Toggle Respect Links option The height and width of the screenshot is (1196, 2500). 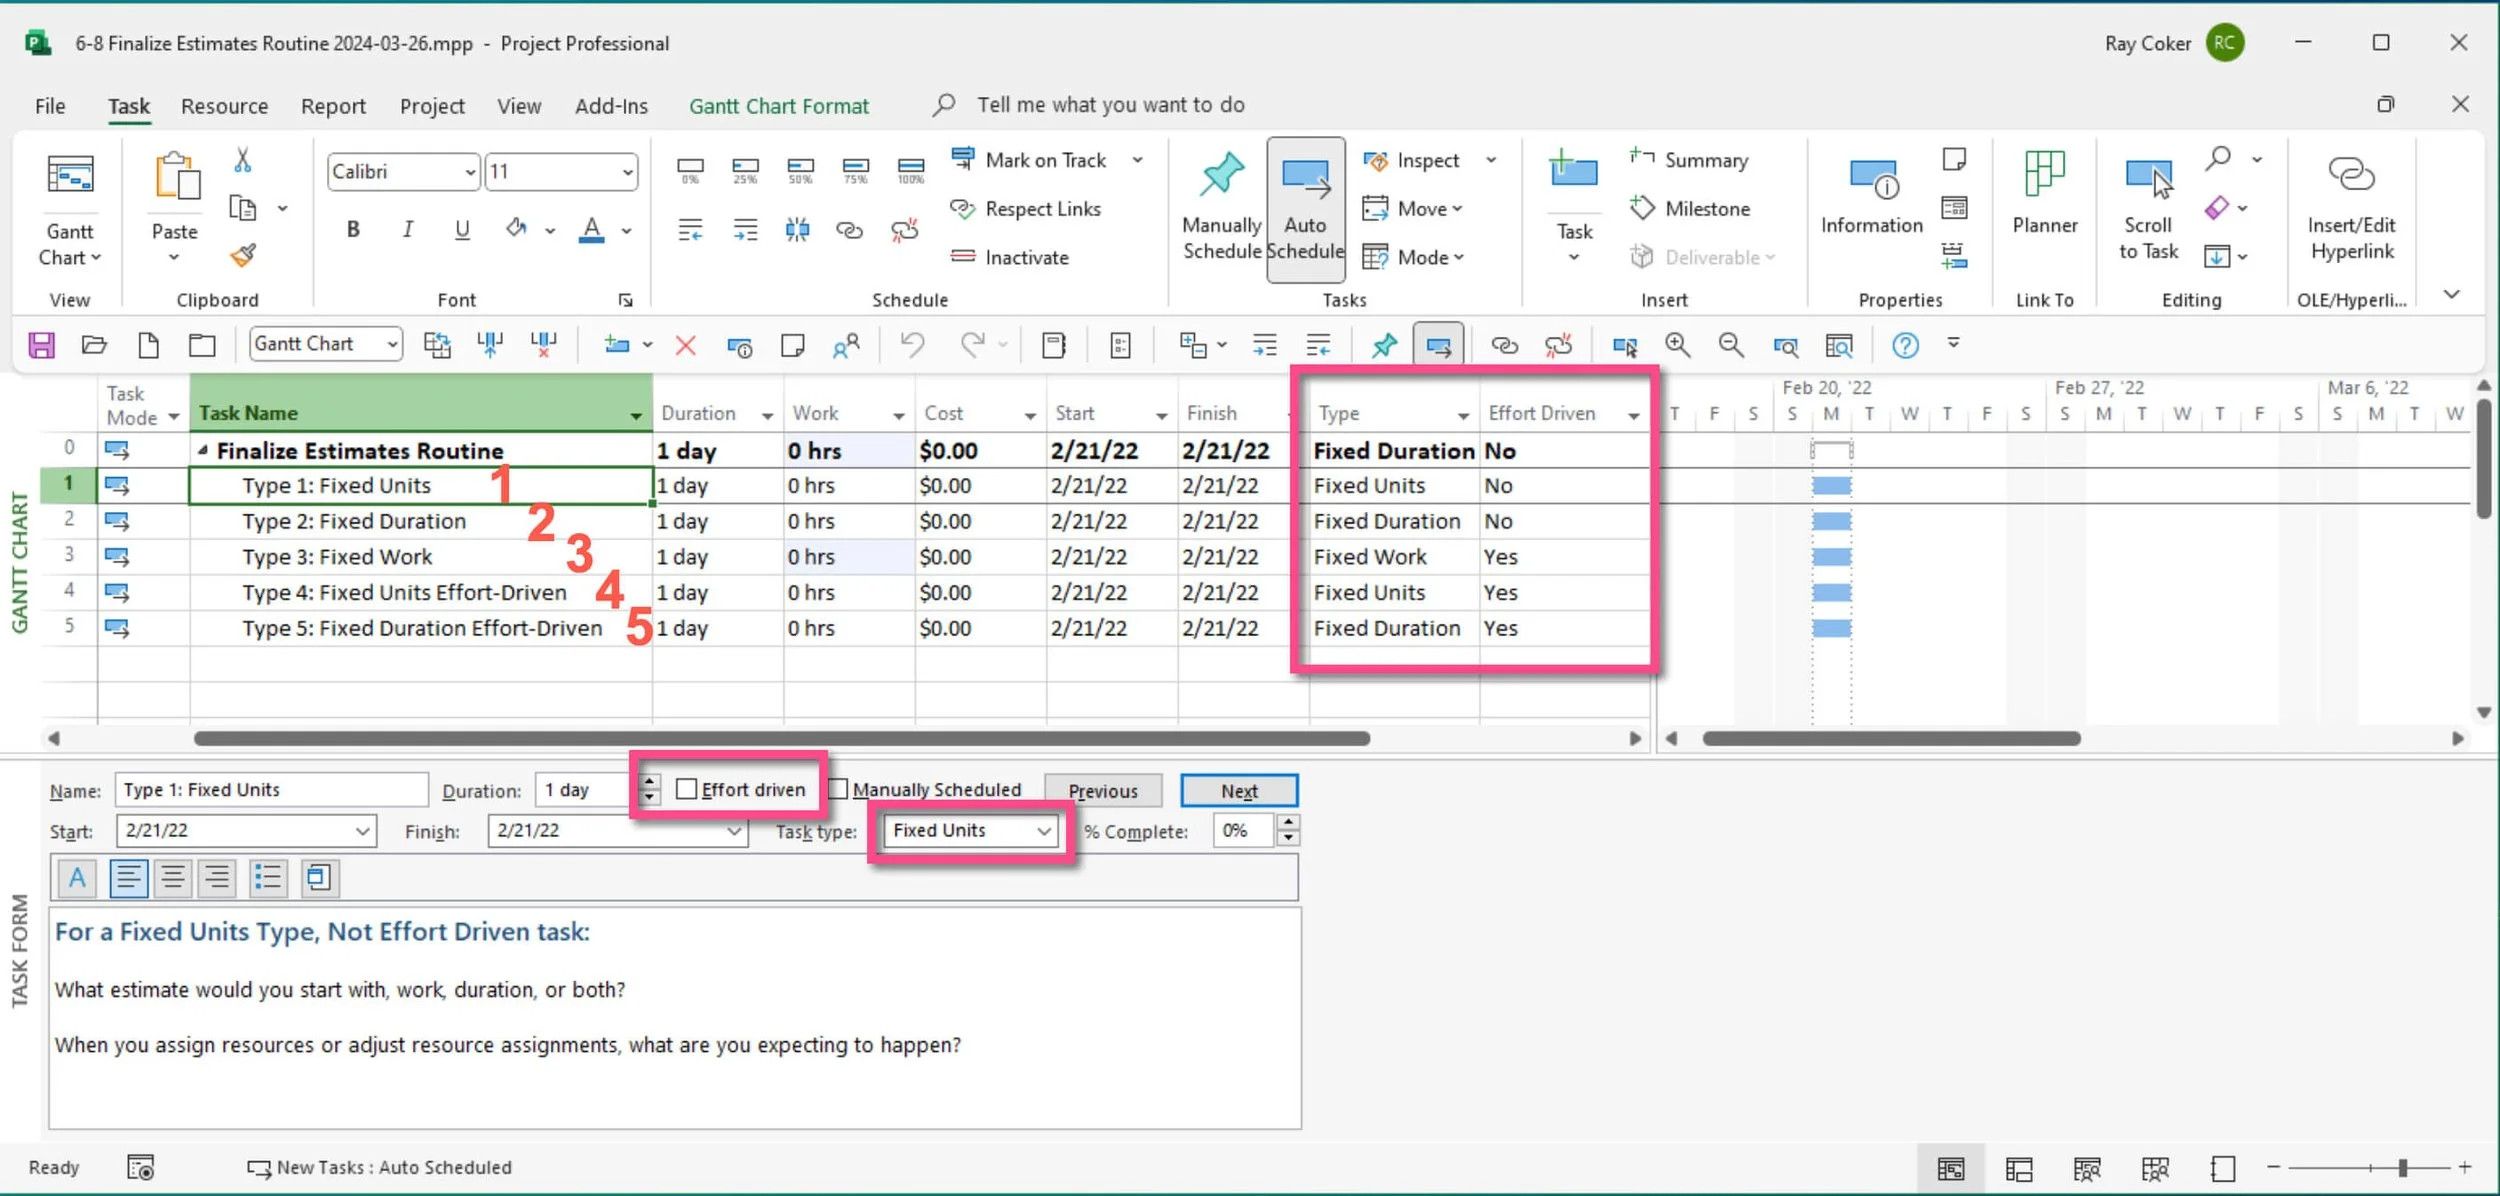tap(1026, 208)
